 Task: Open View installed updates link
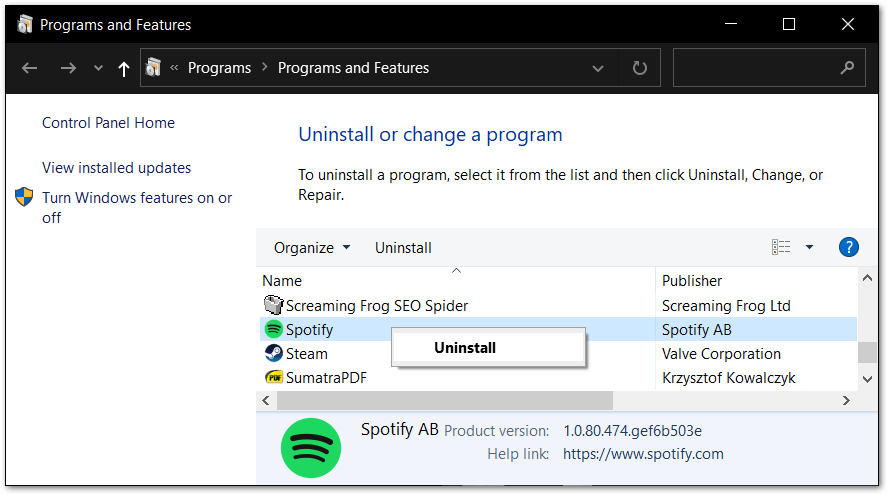[x=116, y=168]
